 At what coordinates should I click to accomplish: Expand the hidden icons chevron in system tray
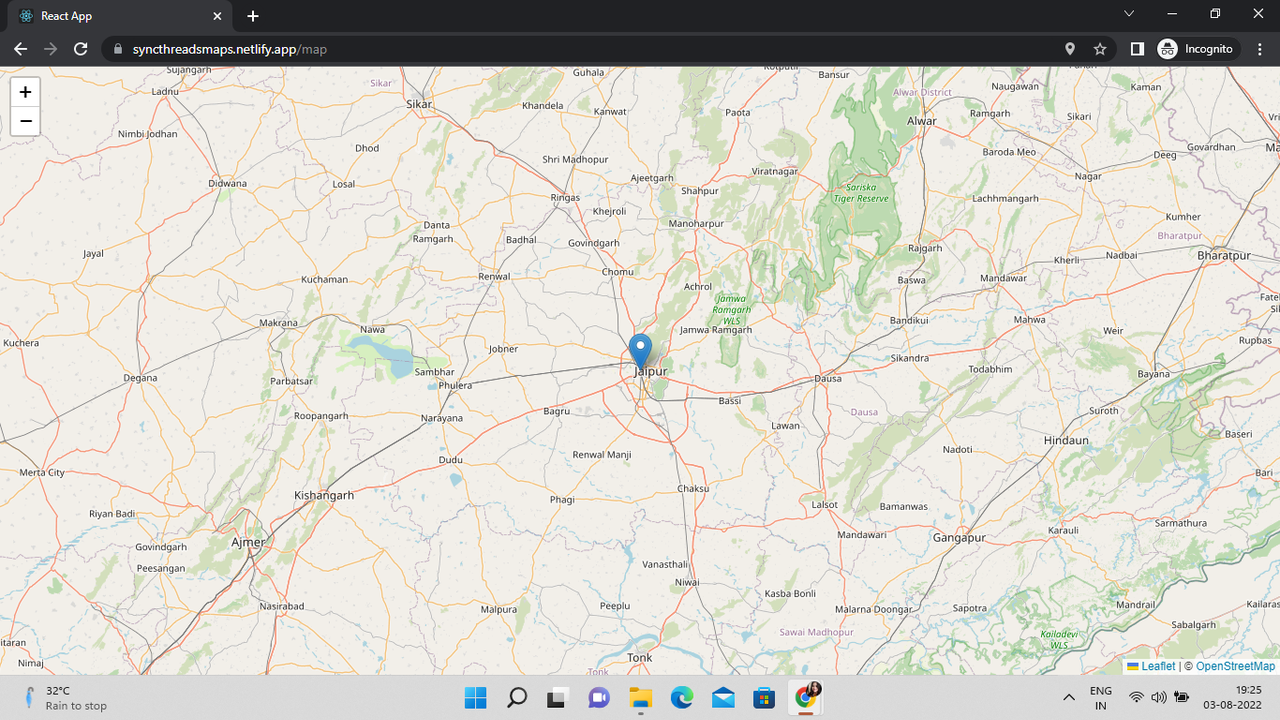(x=1069, y=698)
